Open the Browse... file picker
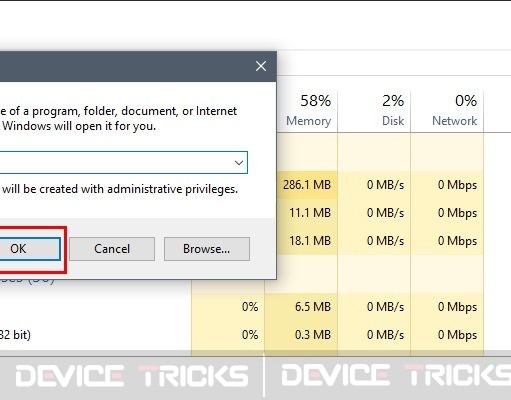The image size is (511, 400). (x=207, y=249)
